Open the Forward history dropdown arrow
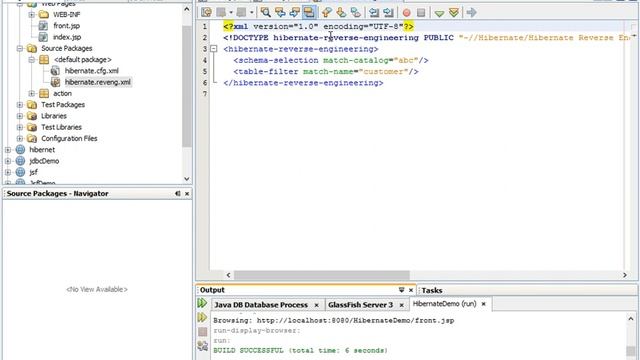The image size is (640, 360). tap(251, 13)
